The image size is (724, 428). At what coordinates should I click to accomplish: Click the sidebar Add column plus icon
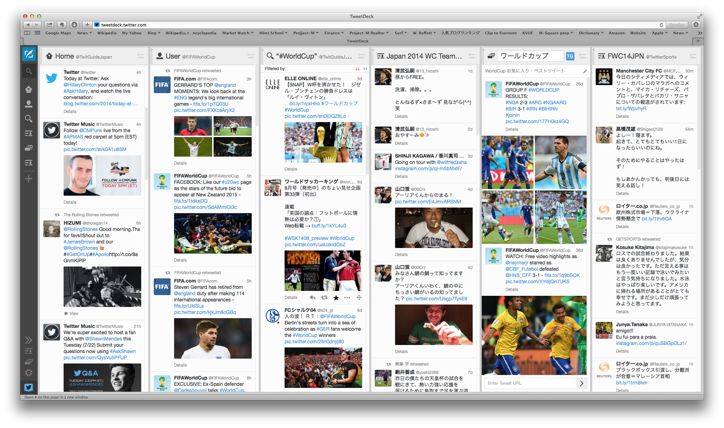pyautogui.click(x=29, y=178)
